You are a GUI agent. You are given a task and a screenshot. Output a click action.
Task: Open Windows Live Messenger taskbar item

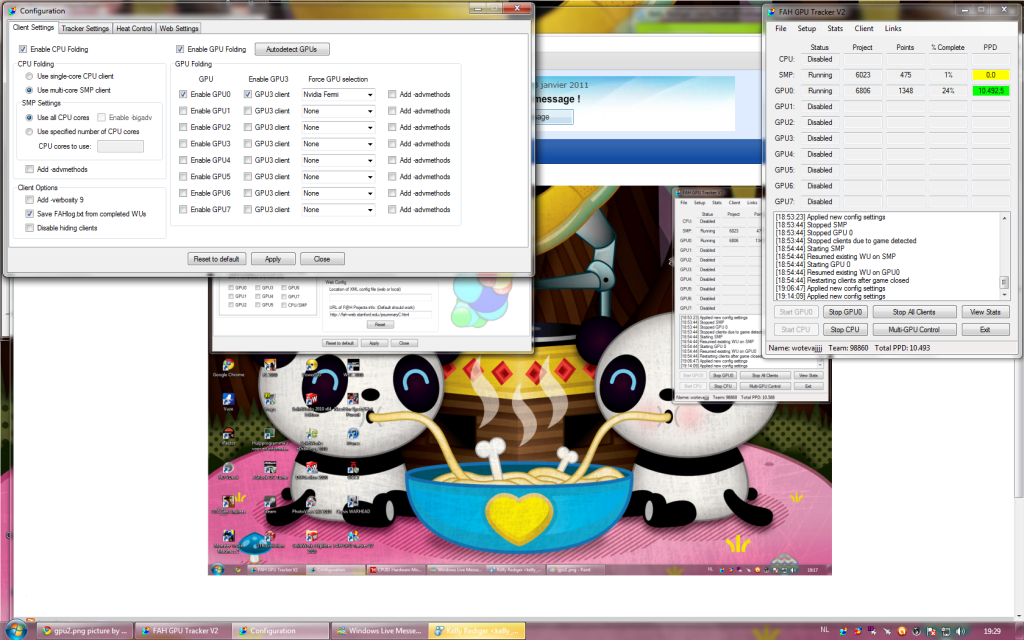[378, 631]
